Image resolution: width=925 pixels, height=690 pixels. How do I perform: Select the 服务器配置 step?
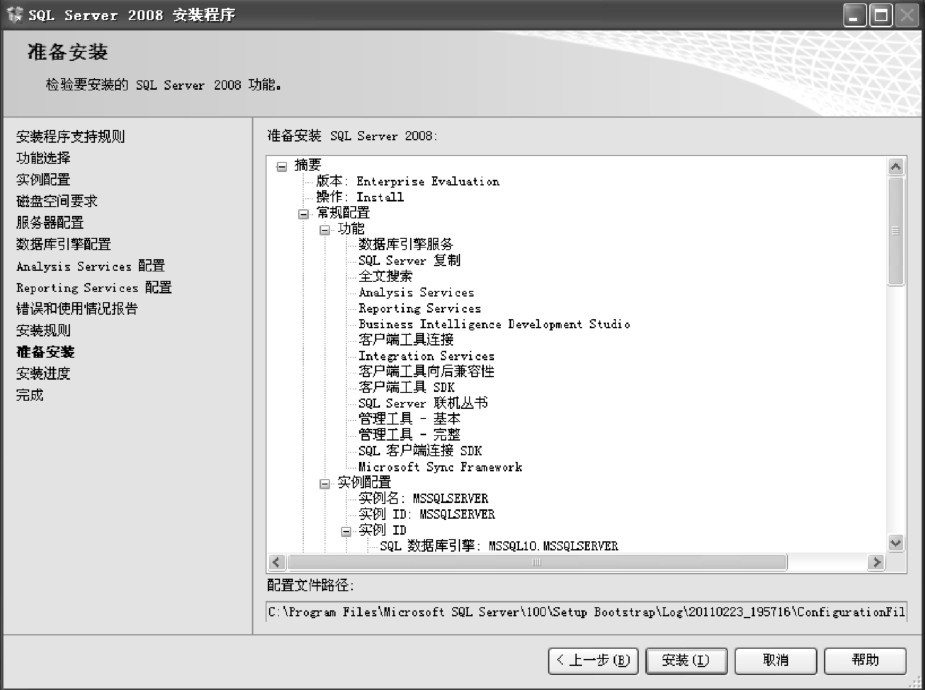pos(50,222)
